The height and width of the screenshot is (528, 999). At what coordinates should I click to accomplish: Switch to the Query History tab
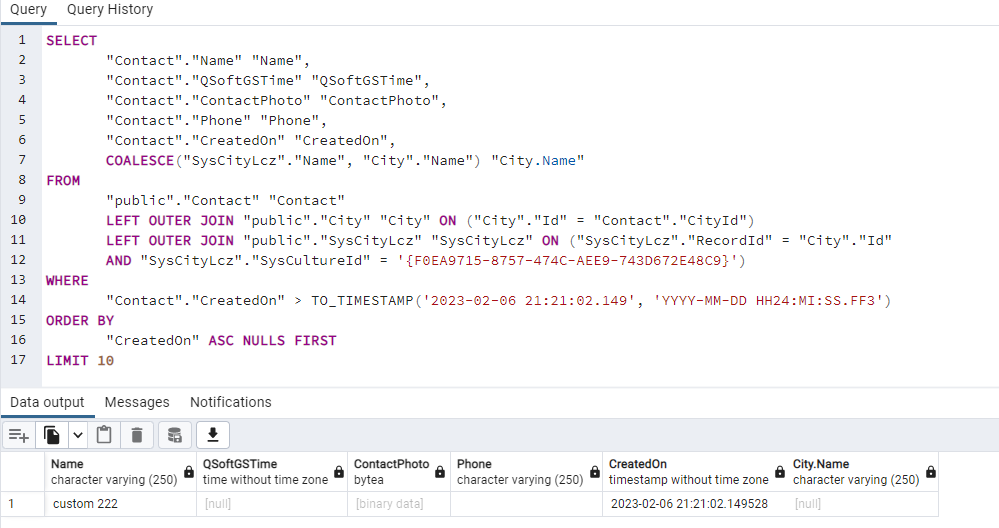coord(110,10)
